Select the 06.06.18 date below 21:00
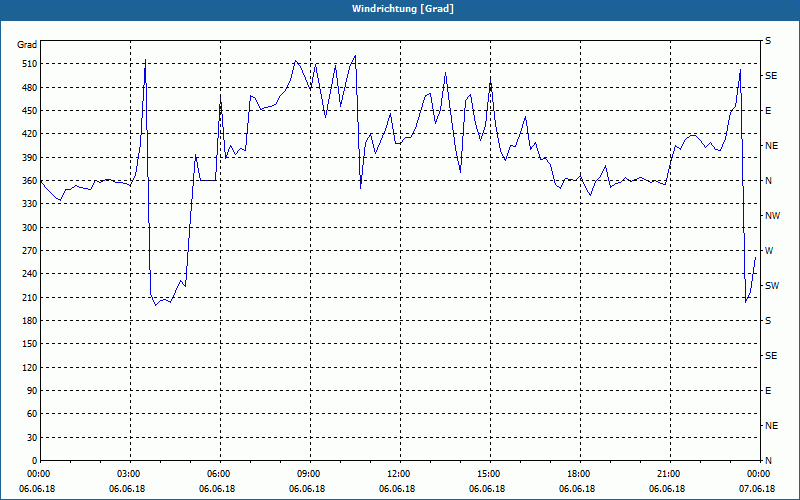 click(667, 489)
